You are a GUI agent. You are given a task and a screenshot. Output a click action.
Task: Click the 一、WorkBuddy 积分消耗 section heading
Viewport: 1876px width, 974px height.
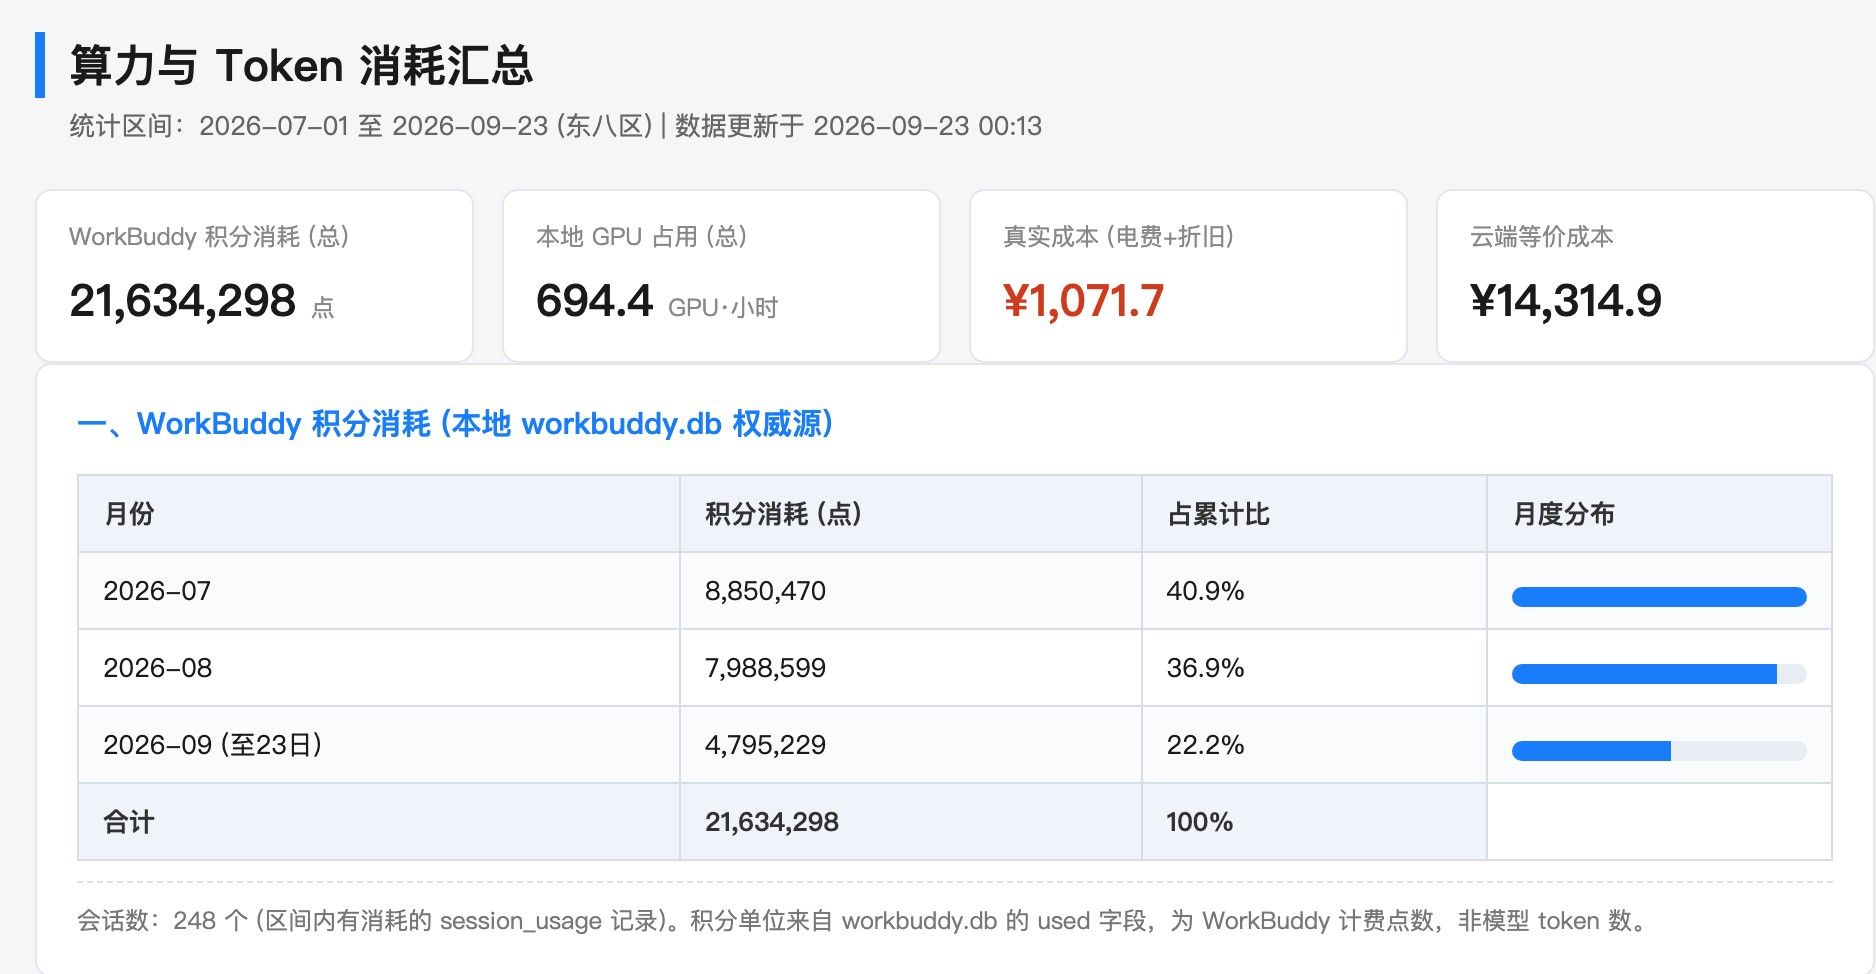455,424
